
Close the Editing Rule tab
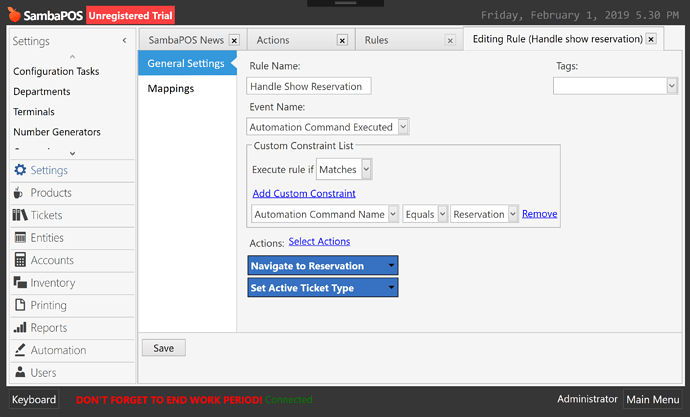point(651,39)
